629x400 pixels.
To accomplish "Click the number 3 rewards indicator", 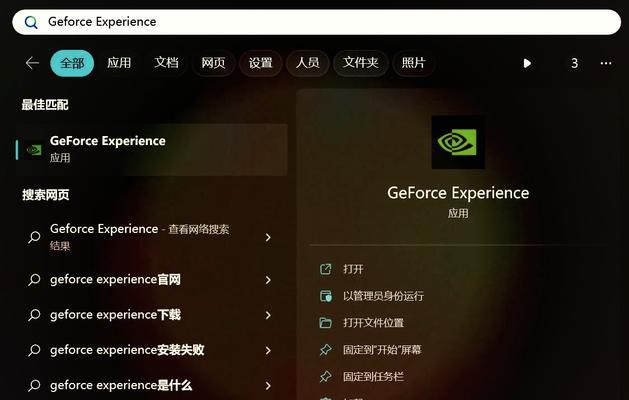I will (574, 63).
